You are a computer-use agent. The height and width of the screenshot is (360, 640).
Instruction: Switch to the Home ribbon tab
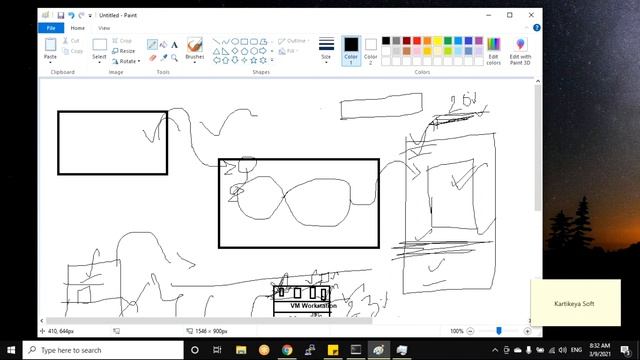click(x=78, y=28)
